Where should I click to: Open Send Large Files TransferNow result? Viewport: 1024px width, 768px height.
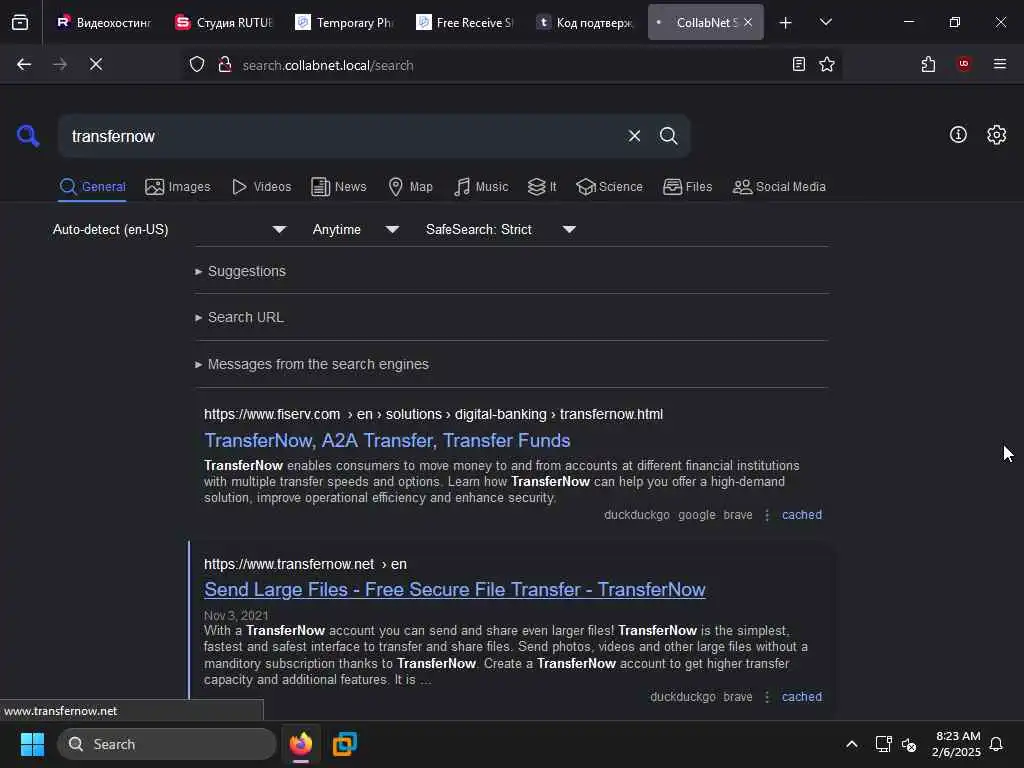click(455, 589)
